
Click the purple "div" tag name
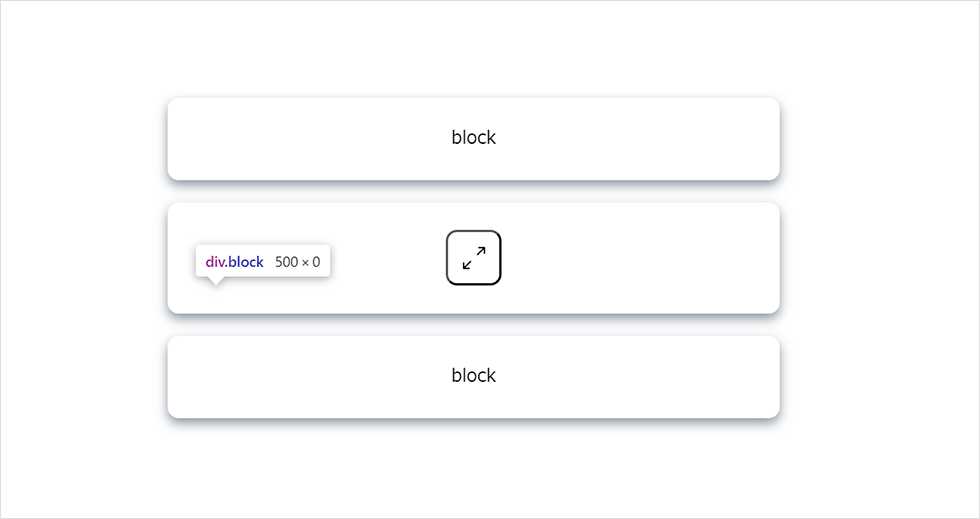(x=214, y=262)
